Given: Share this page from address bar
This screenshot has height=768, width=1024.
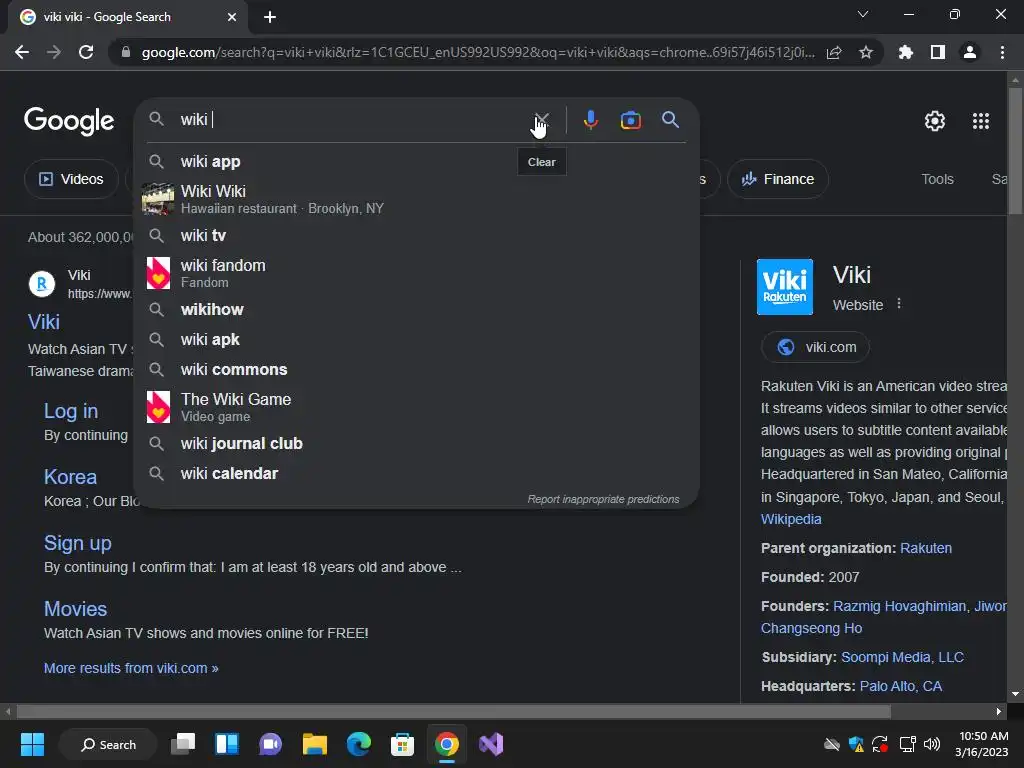Looking at the screenshot, I should 834,52.
